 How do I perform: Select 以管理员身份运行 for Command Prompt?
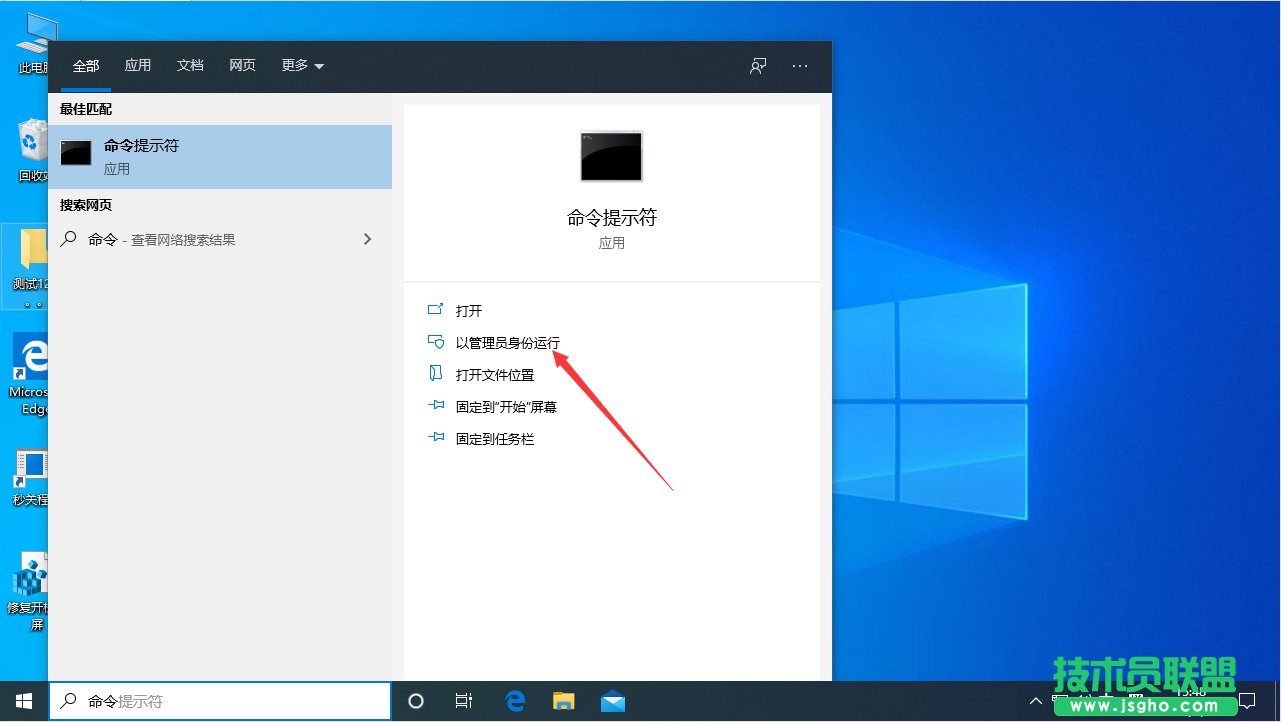click(x=505, y=342)
